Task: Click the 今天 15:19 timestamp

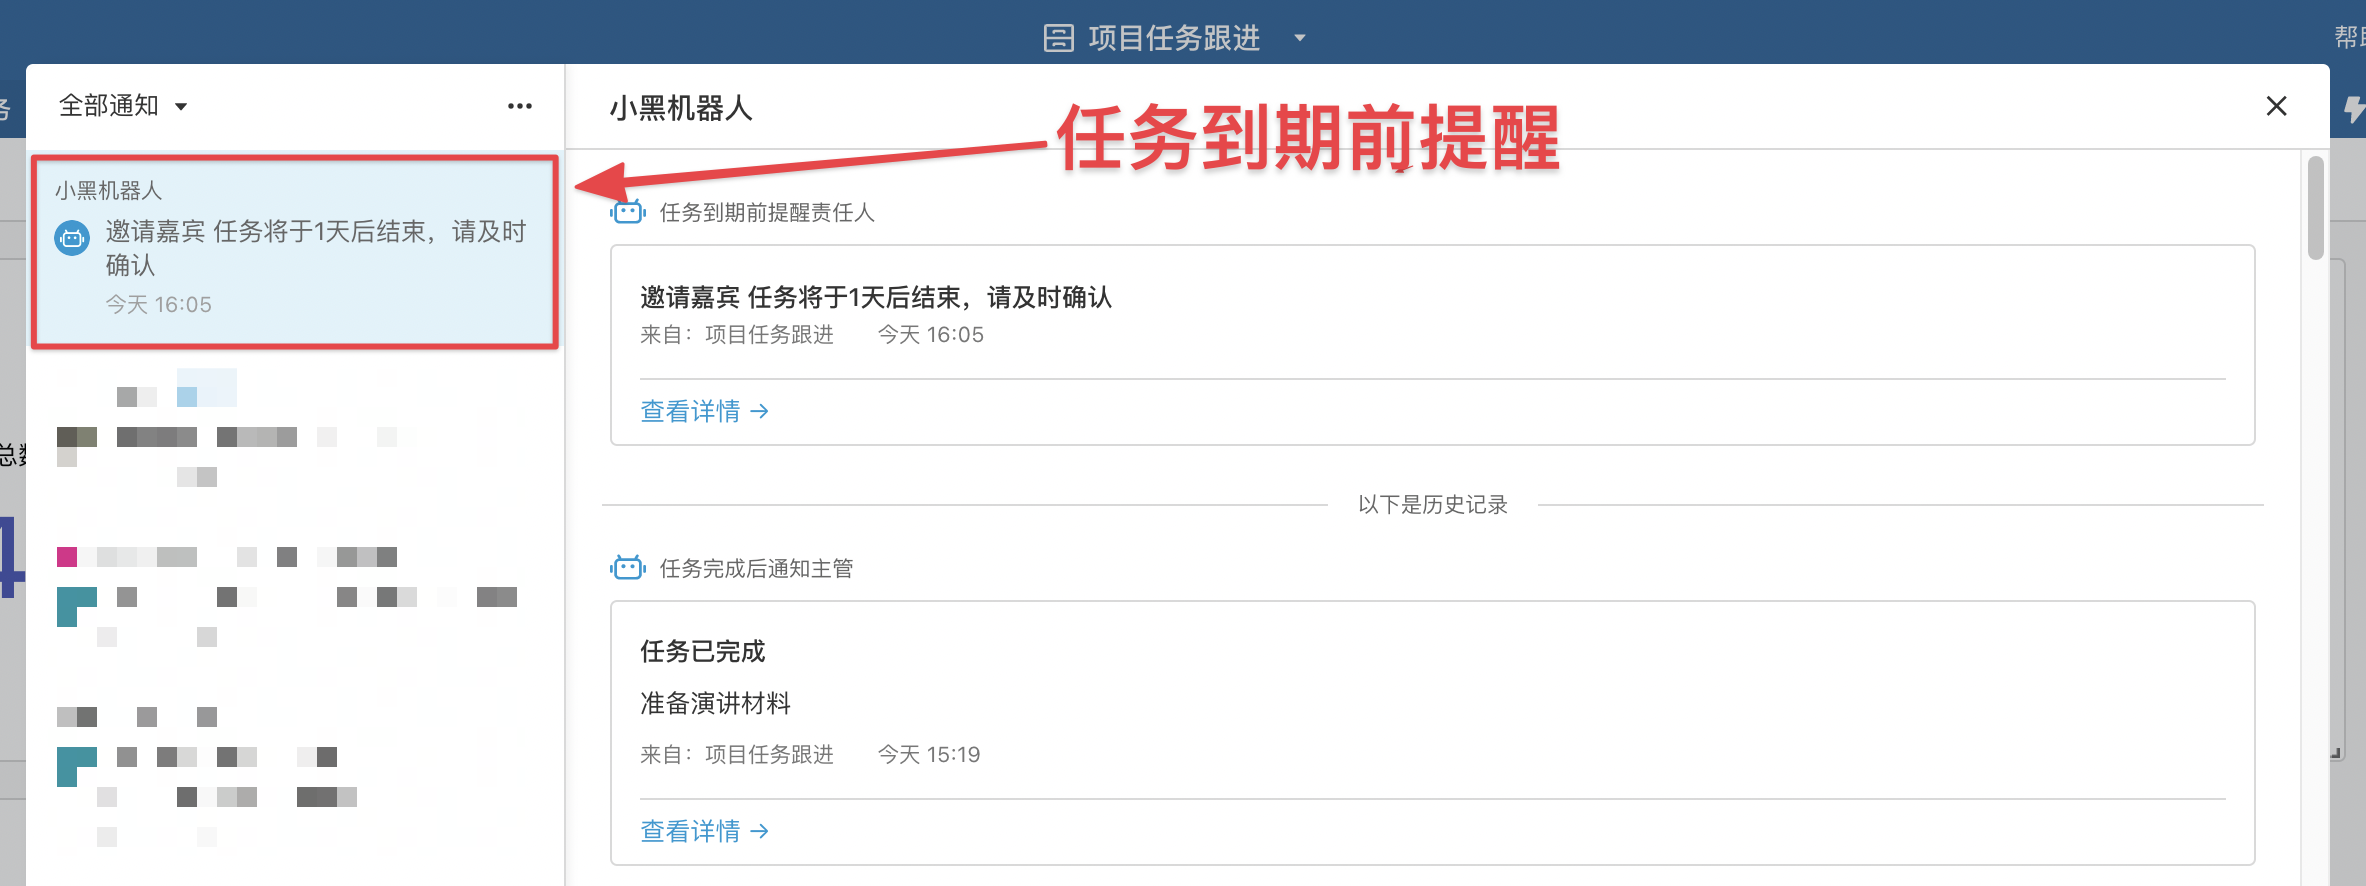Action: 929,754
